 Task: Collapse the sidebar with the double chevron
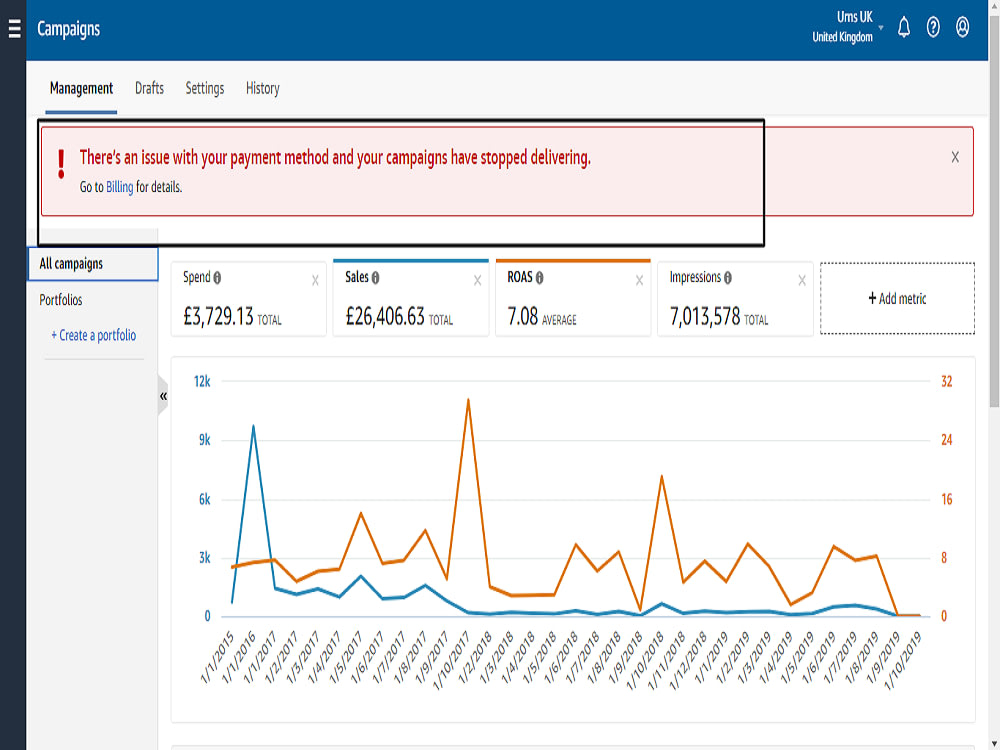point(163,396)
